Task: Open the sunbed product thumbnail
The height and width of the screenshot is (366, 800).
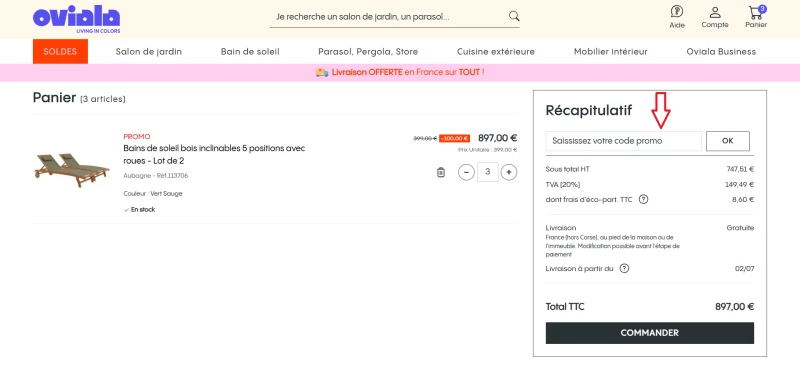Action: click(x=71, y=169)
